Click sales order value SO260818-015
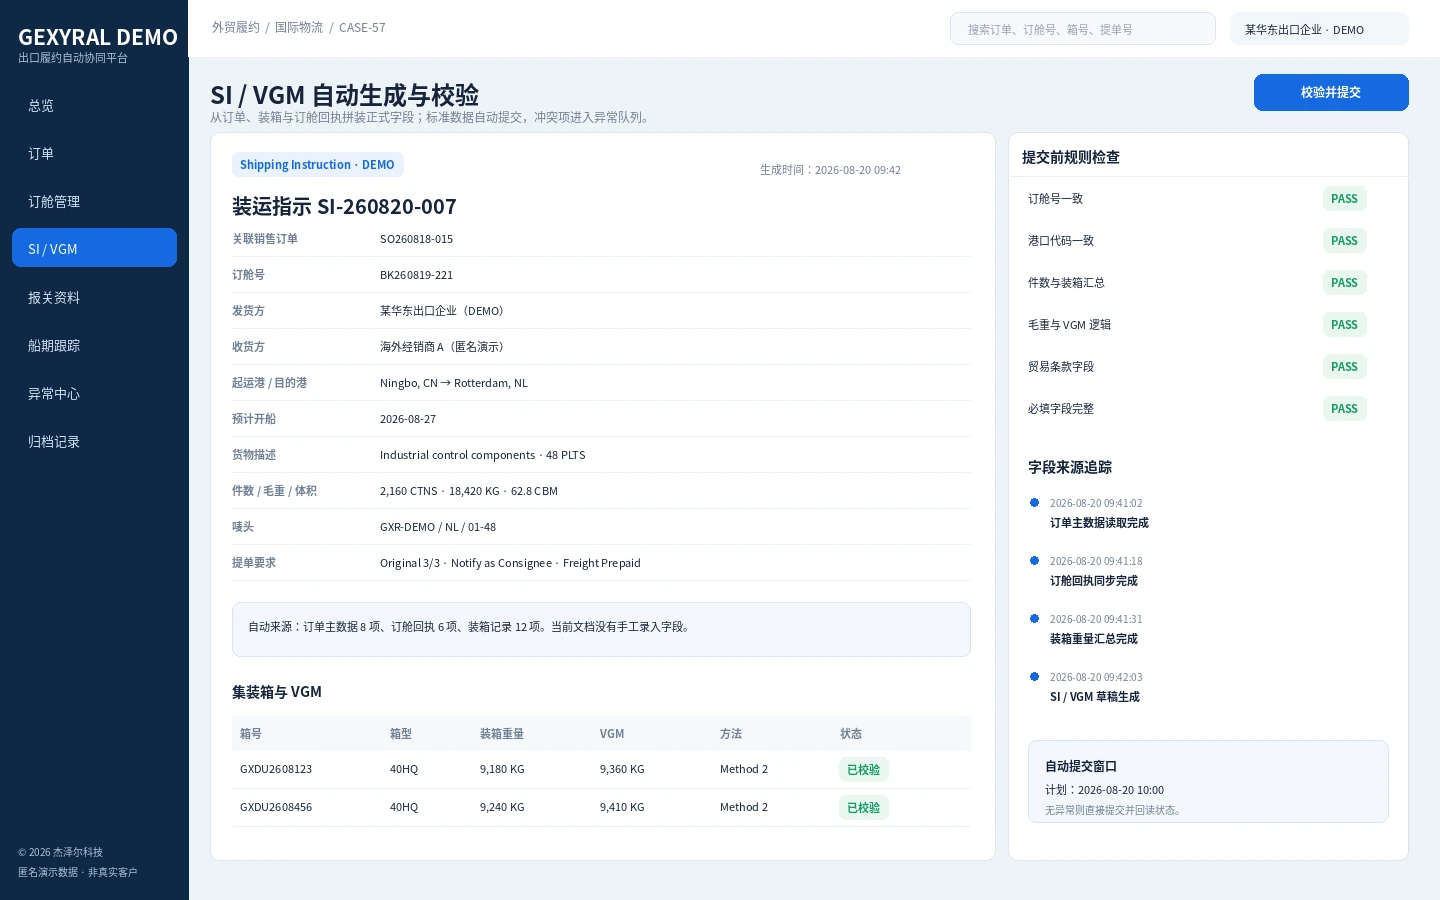This screenshot has height=900, width=1440. click(416, 239)
